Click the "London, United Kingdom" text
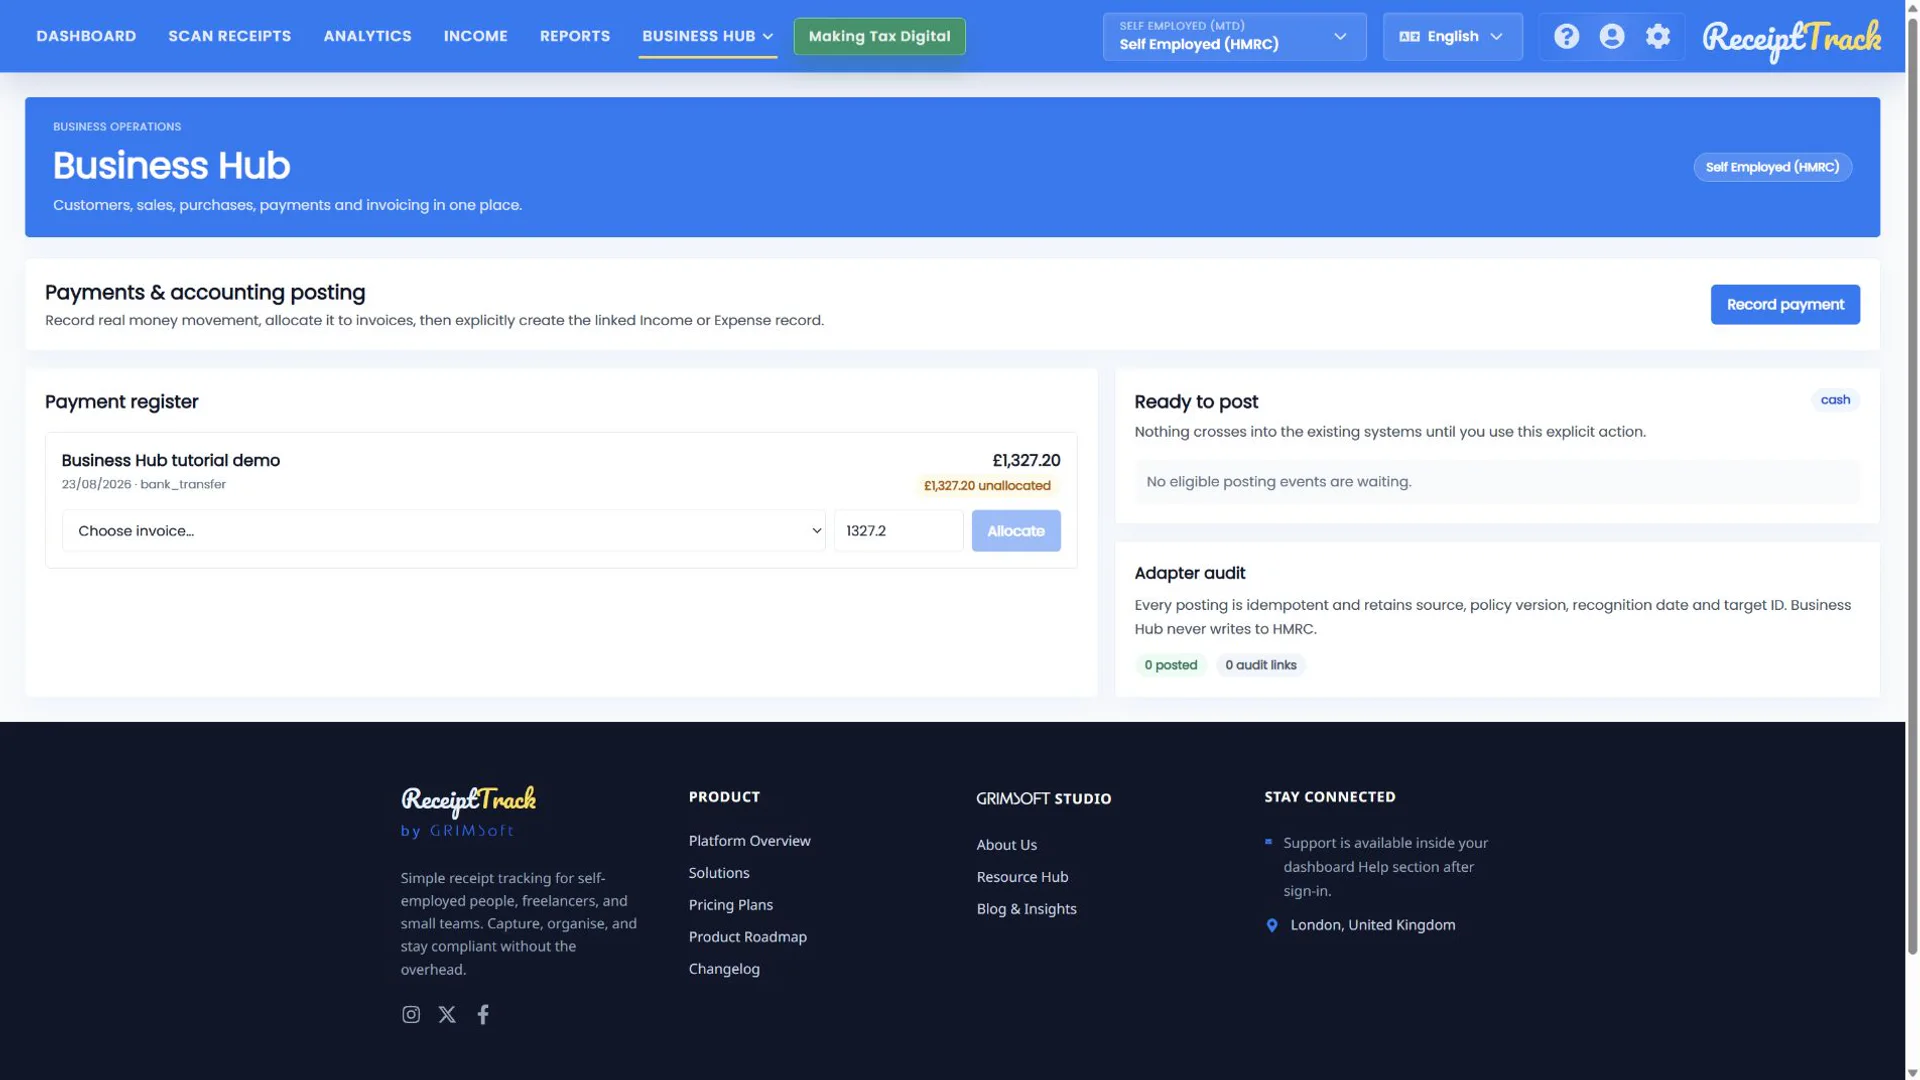This screenshot has width=1920, height=1080. coord(1373,926)
